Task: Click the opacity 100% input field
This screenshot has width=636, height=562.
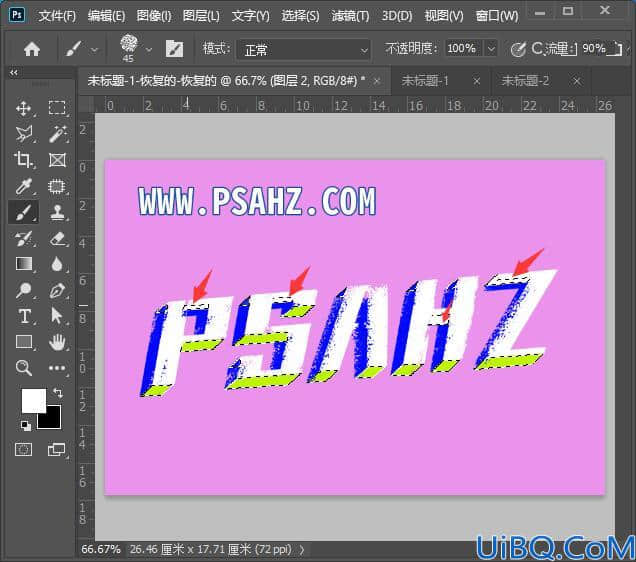Action: (463, 49)
